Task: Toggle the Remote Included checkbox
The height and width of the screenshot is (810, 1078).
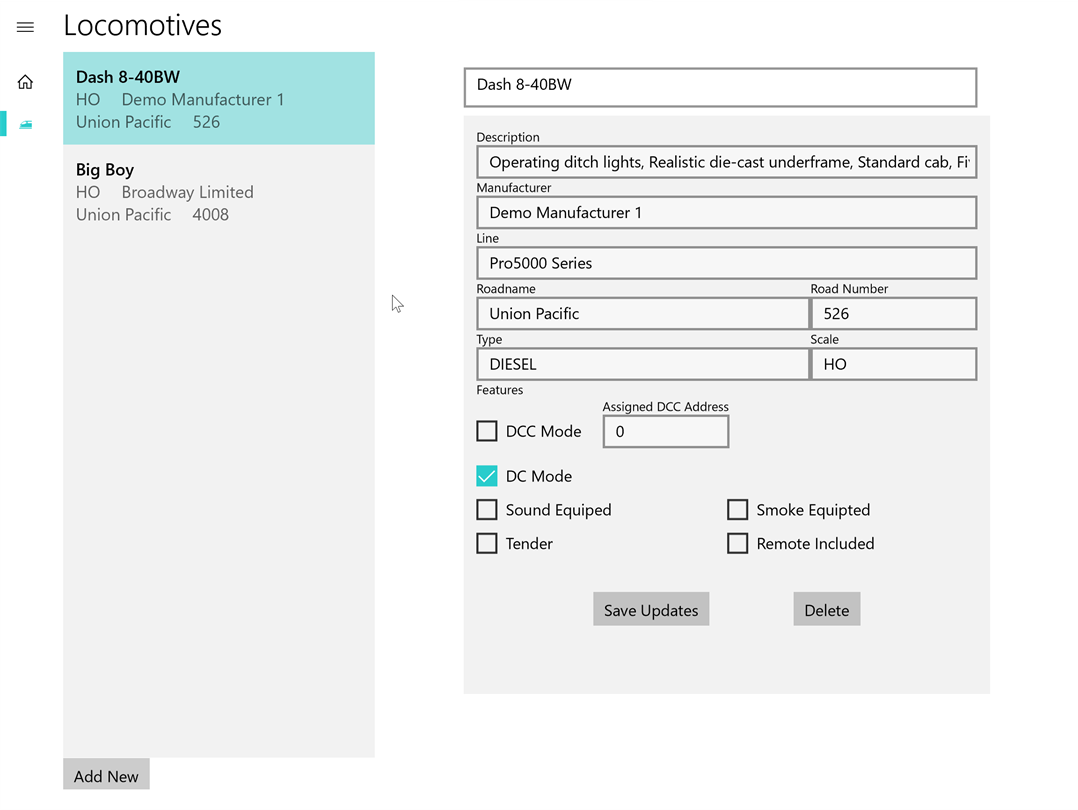Action: tap(738, 544)
